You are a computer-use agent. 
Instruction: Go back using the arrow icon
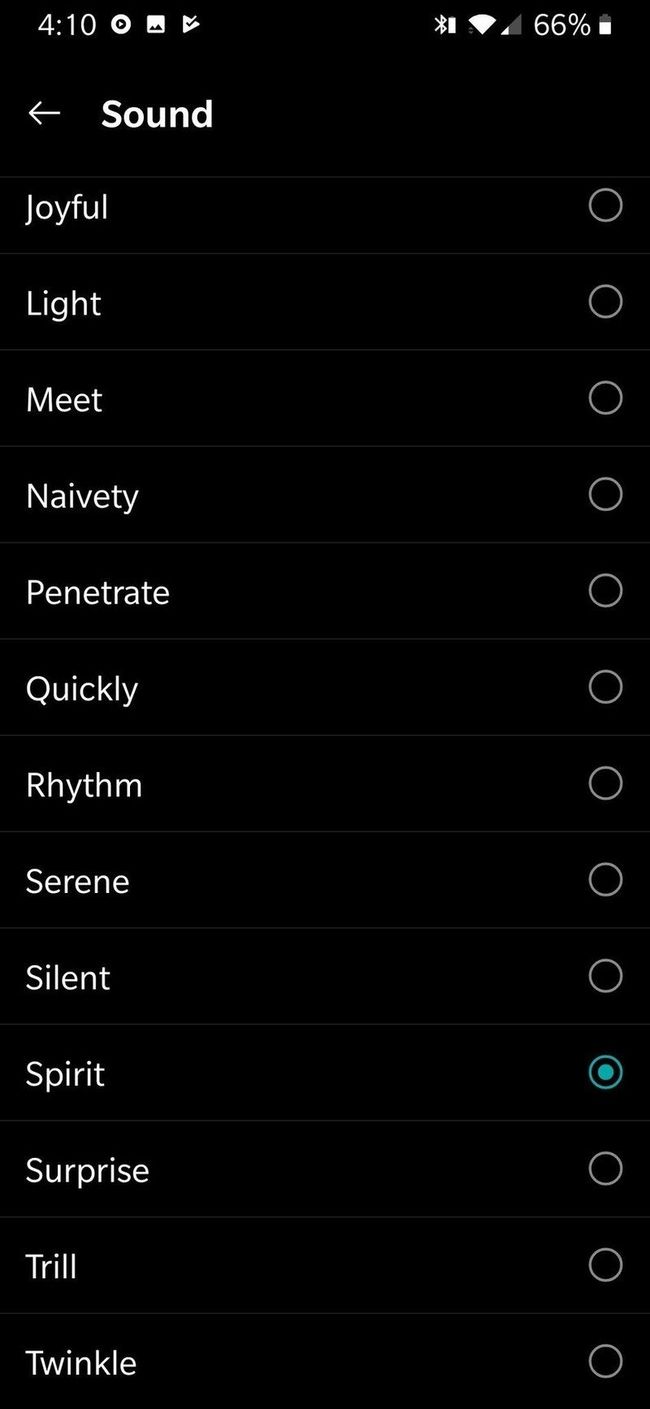click(44, 113)
